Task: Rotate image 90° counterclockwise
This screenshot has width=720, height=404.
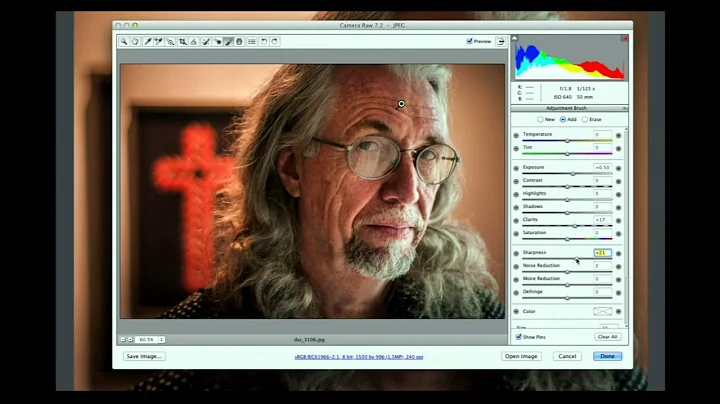Action: [264, 42]
